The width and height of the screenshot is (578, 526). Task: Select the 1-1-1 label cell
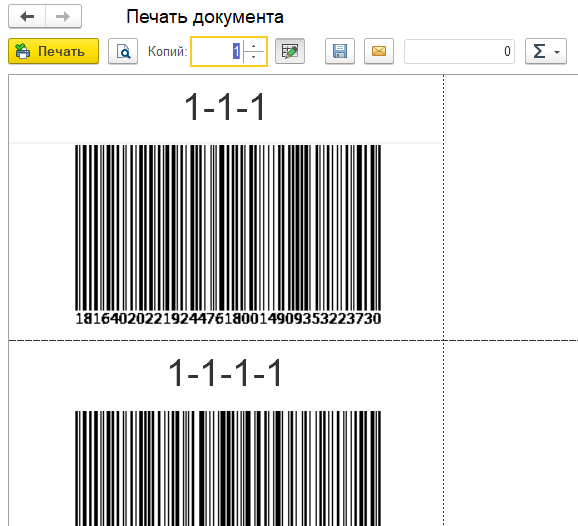(226, 108)
